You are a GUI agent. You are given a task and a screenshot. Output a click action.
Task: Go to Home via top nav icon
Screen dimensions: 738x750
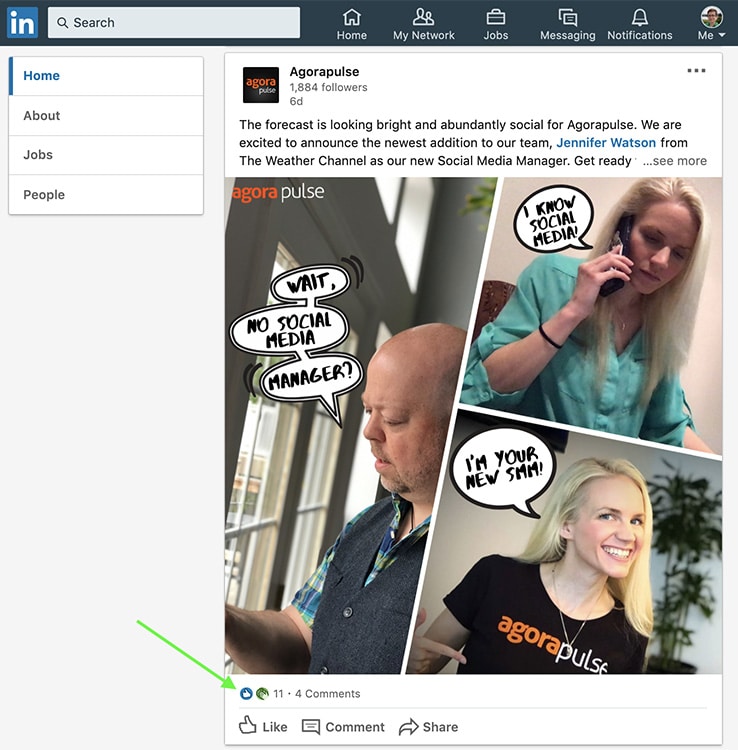[351, 24]
